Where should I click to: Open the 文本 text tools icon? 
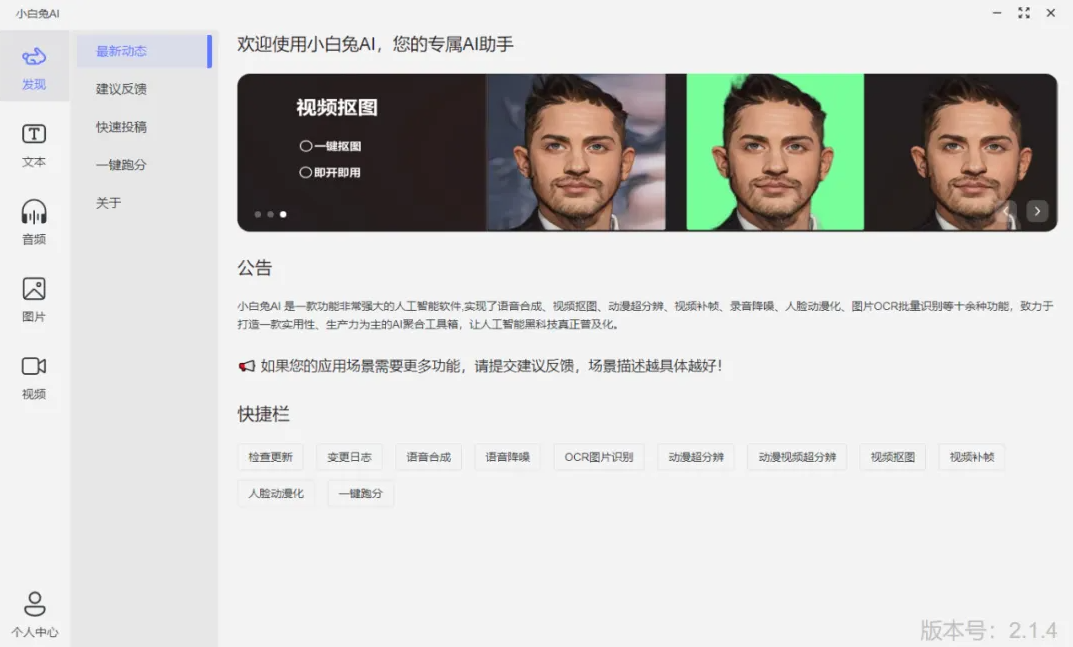pyautogui.click(x=34, y=134)
